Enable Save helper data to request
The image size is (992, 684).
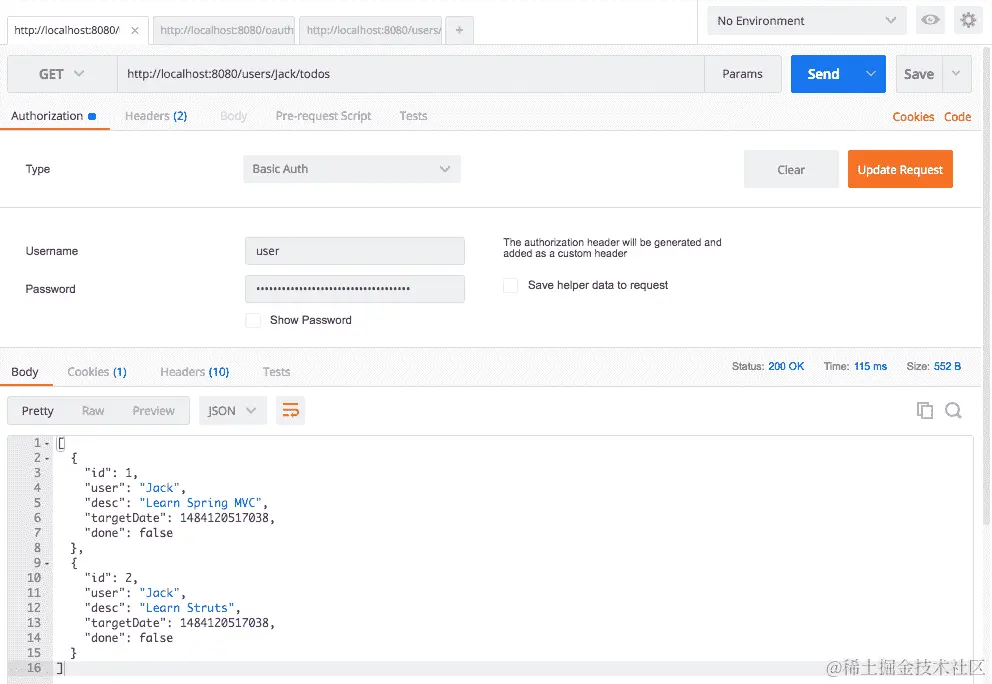(x=511, y=285)
